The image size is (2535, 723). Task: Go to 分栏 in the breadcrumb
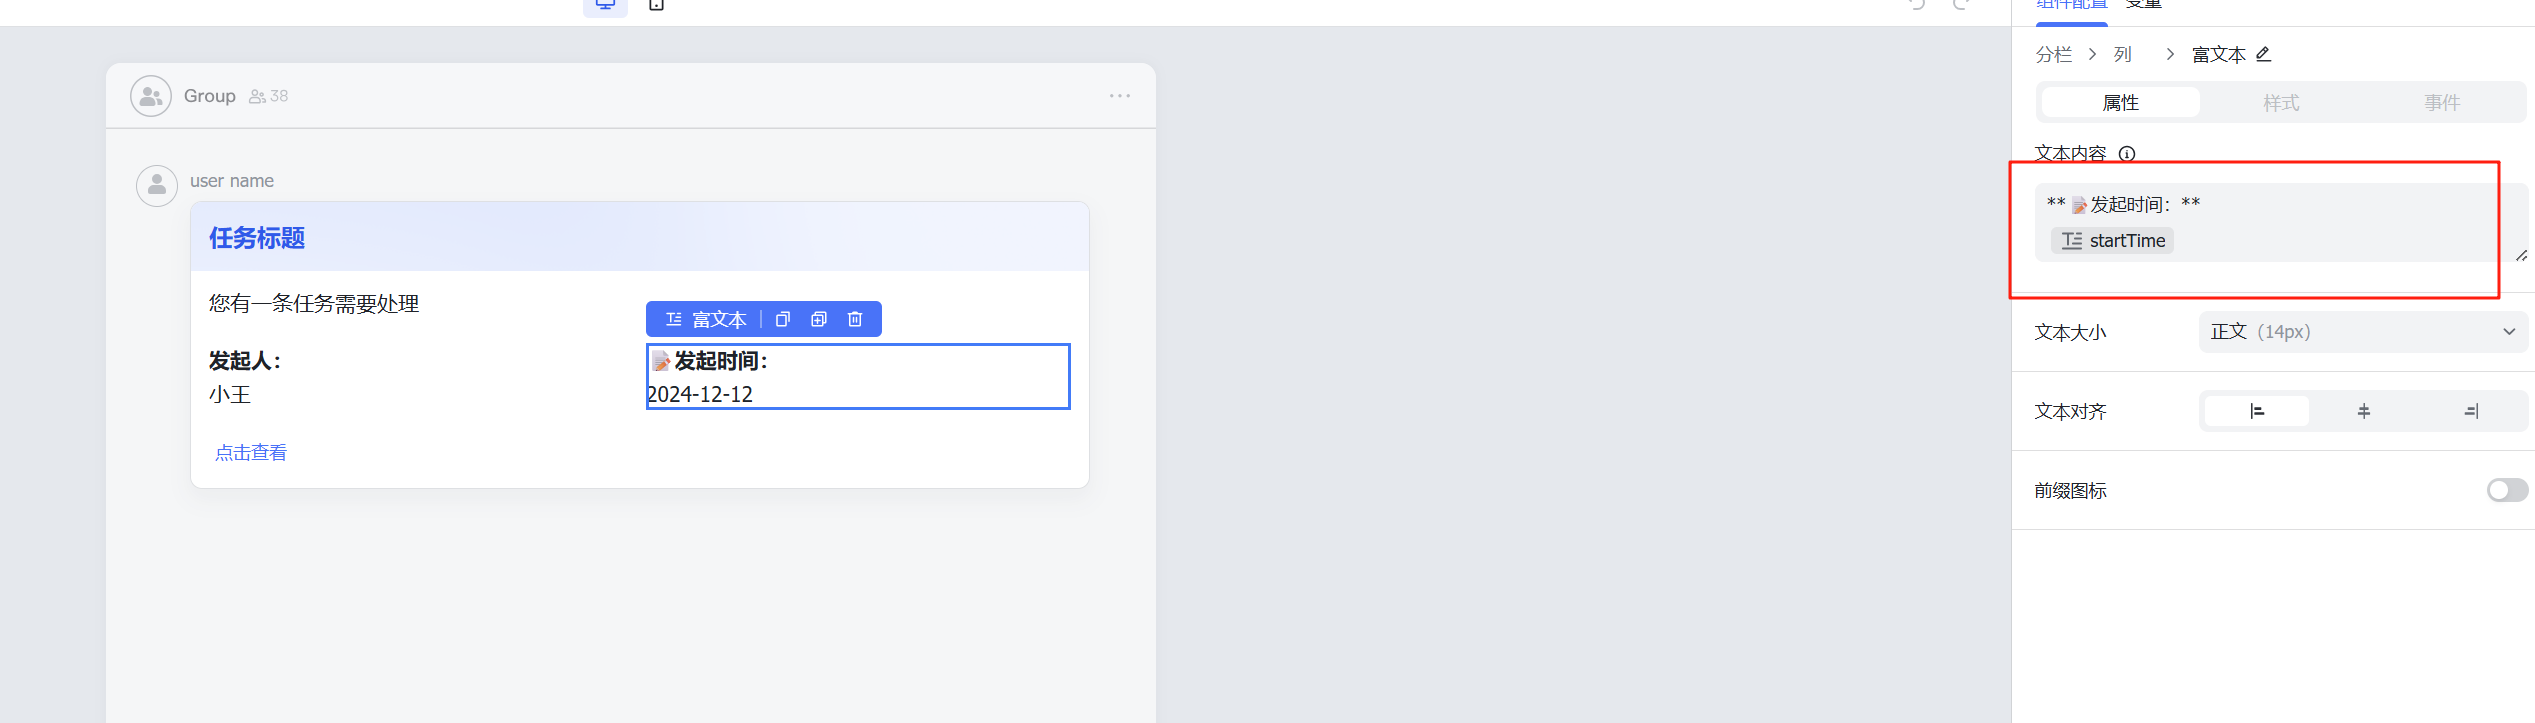point(2054,55)
